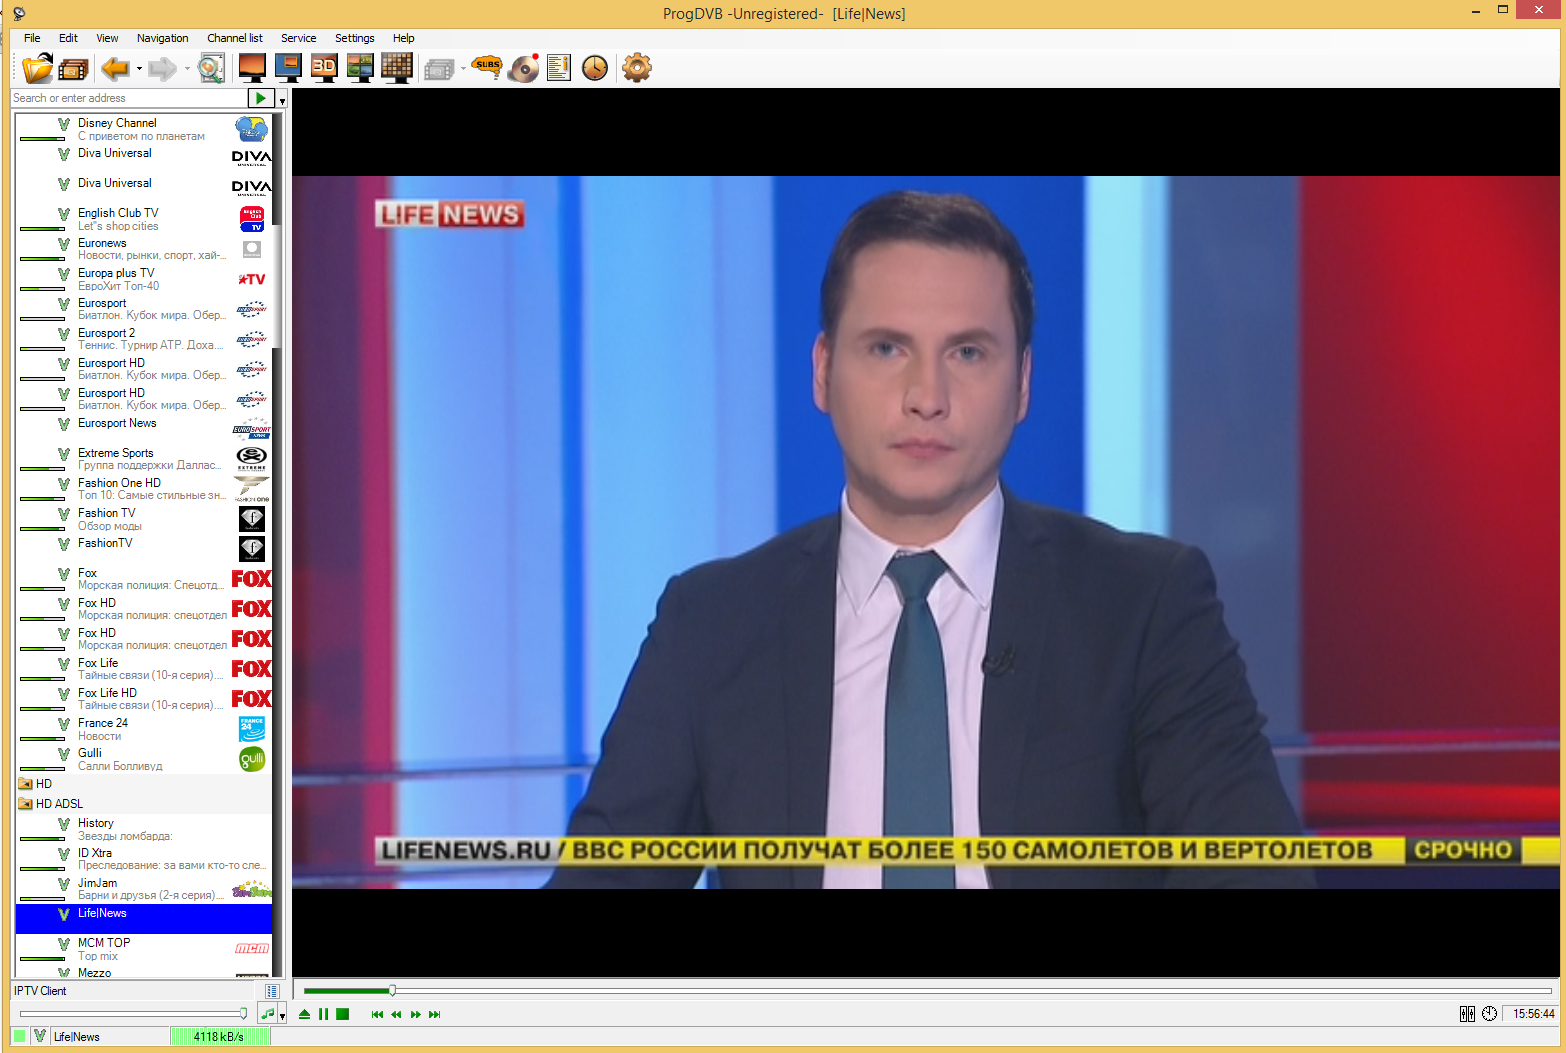Select the Gulli channel
This screenshot has height=1053, width=1566.
(x=143, y=759)
